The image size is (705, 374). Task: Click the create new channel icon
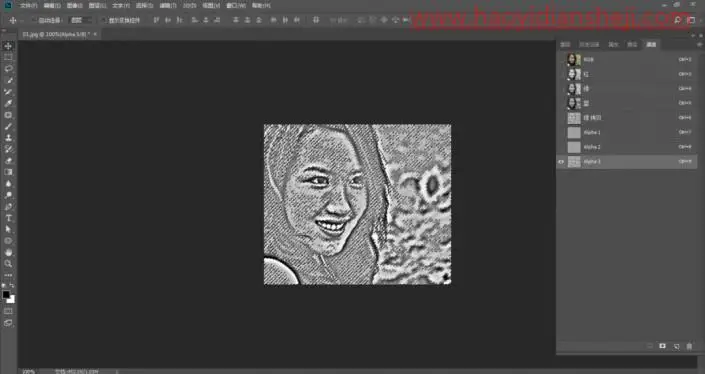point(676,346)
